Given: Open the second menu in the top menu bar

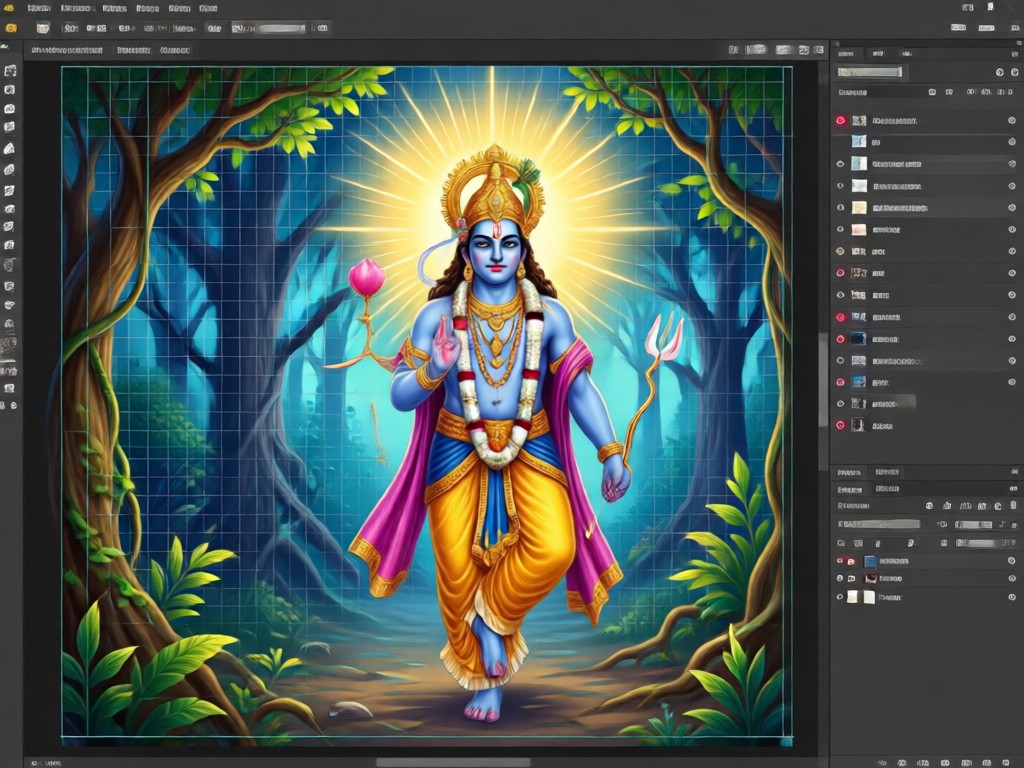Looking at the screenshot, I should click(76, 8).
